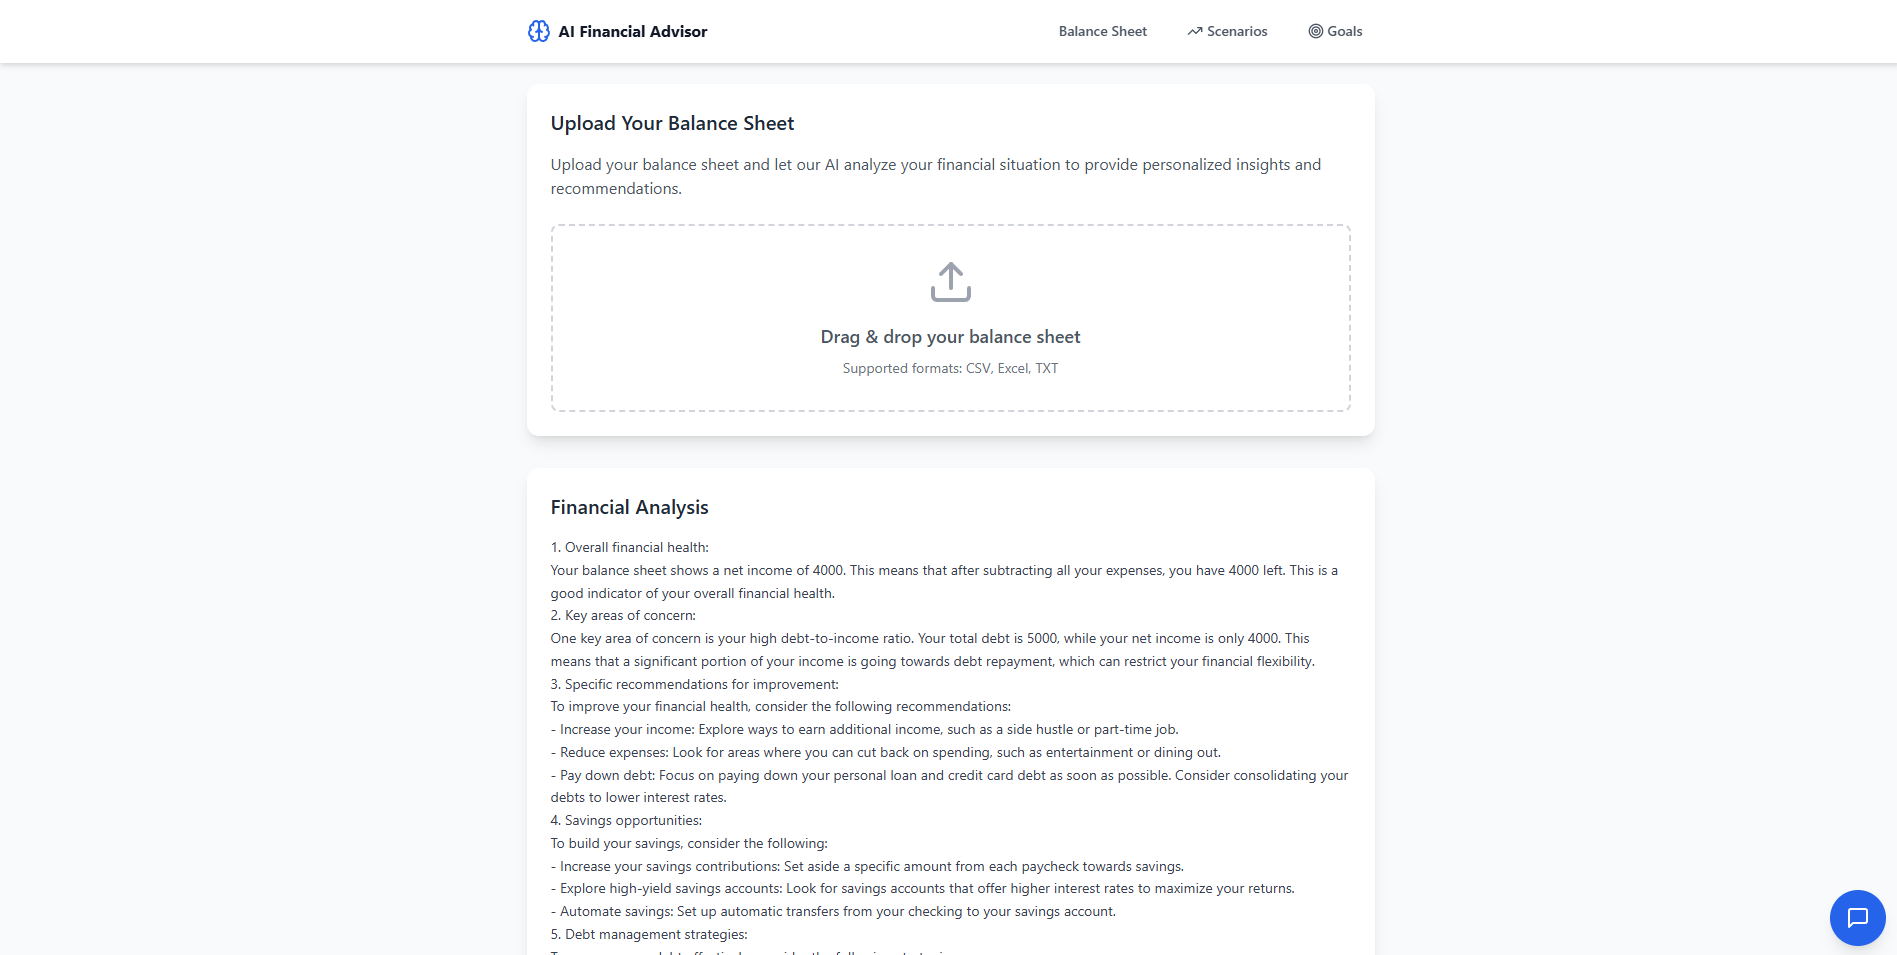Select the brain icon left of the app title
Viewport: 1897px width, 955px height.
(x=538, y=31)
